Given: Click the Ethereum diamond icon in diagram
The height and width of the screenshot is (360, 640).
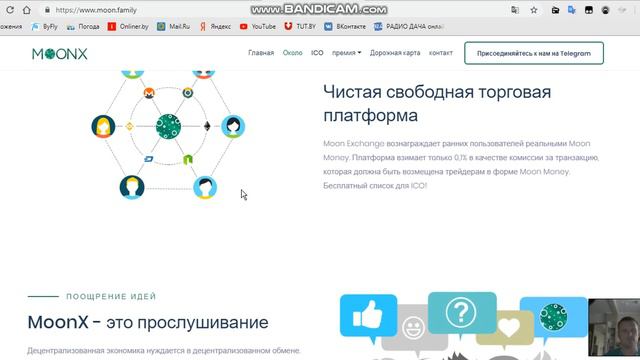Looking at the screenshot, I should [207, 126].
